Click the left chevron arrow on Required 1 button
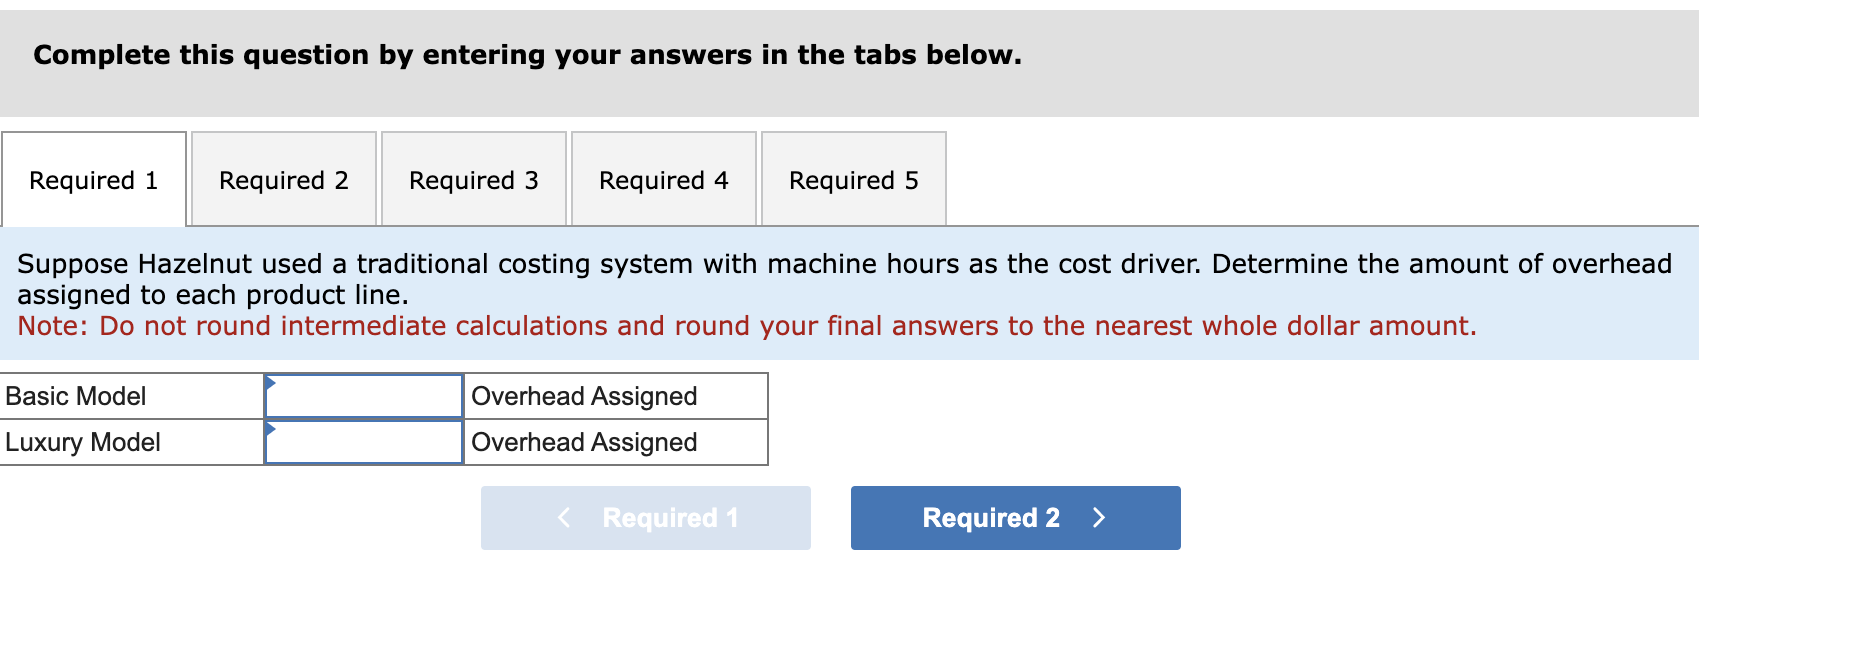This screenshot has height=648, width=1870. pyautogui.click(x=563, y=518)
